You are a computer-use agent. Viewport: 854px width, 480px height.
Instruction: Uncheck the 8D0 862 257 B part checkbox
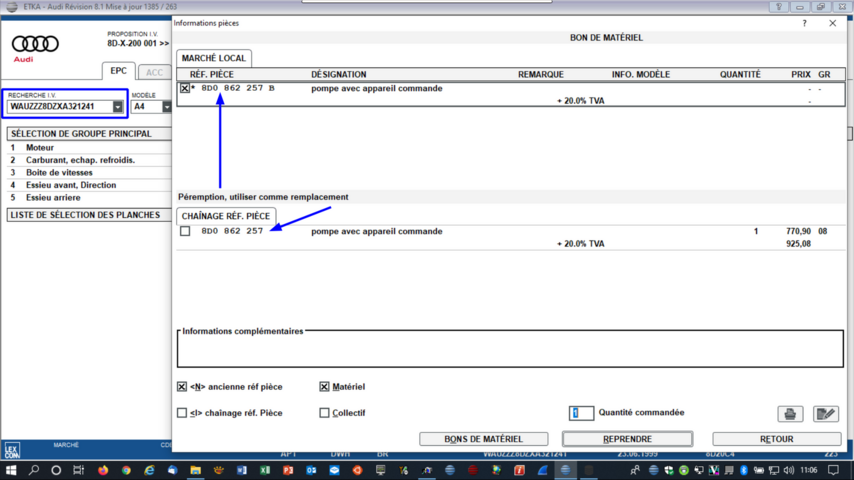tap(185, 88)
